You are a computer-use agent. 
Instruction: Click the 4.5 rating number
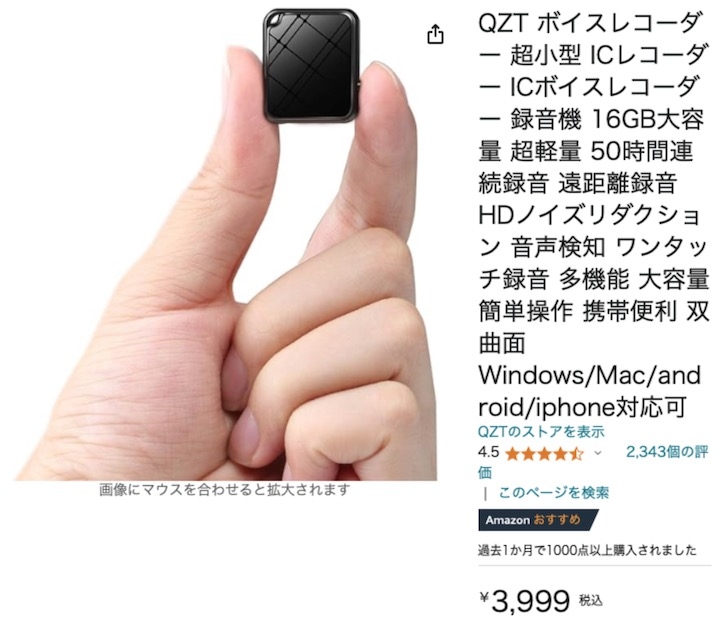pos(488,452)
